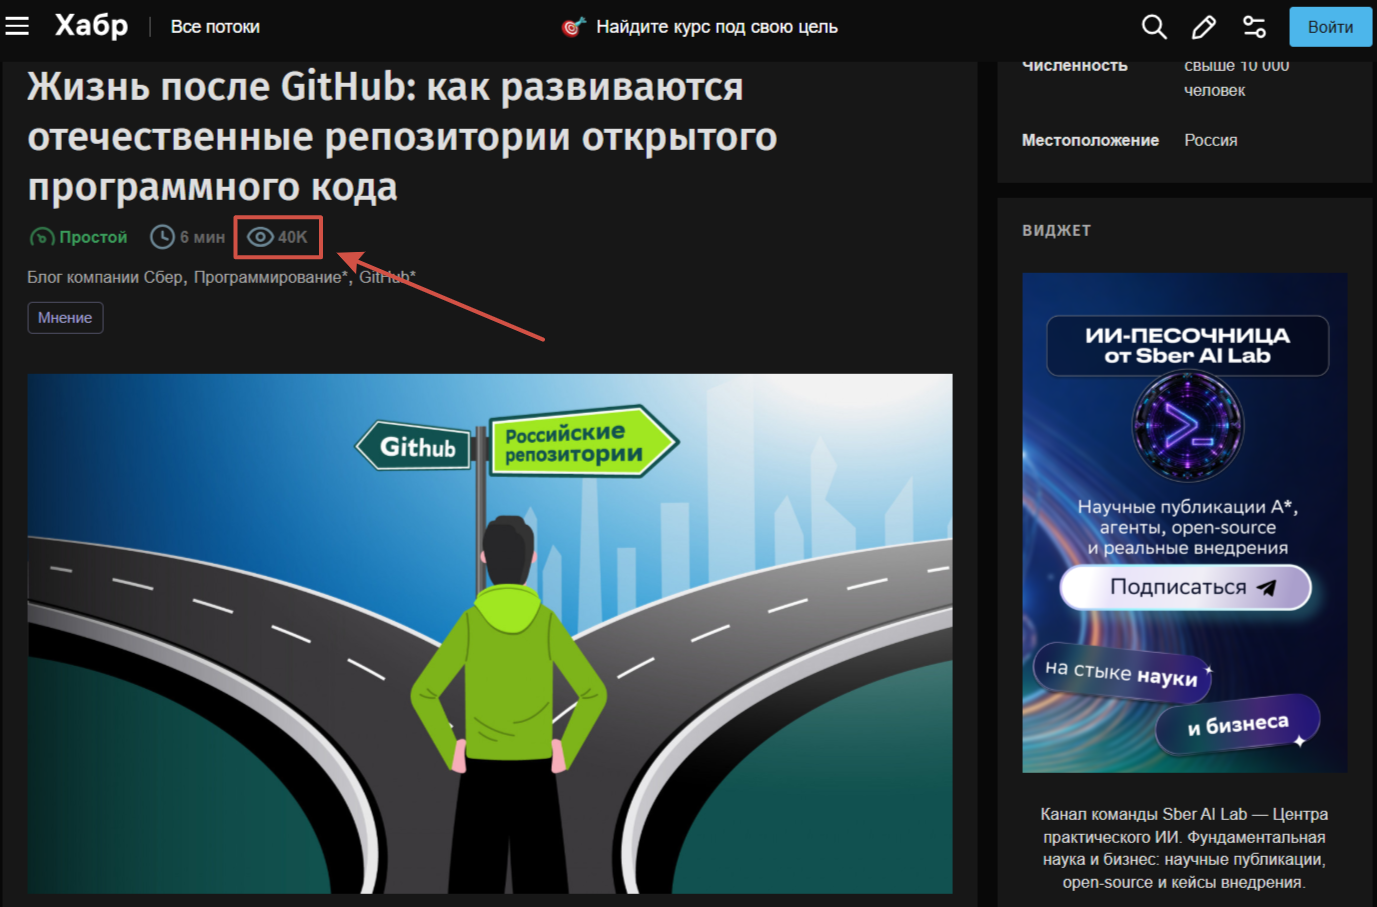Click the свыше 10 000 человек value

click(1237, 78)
